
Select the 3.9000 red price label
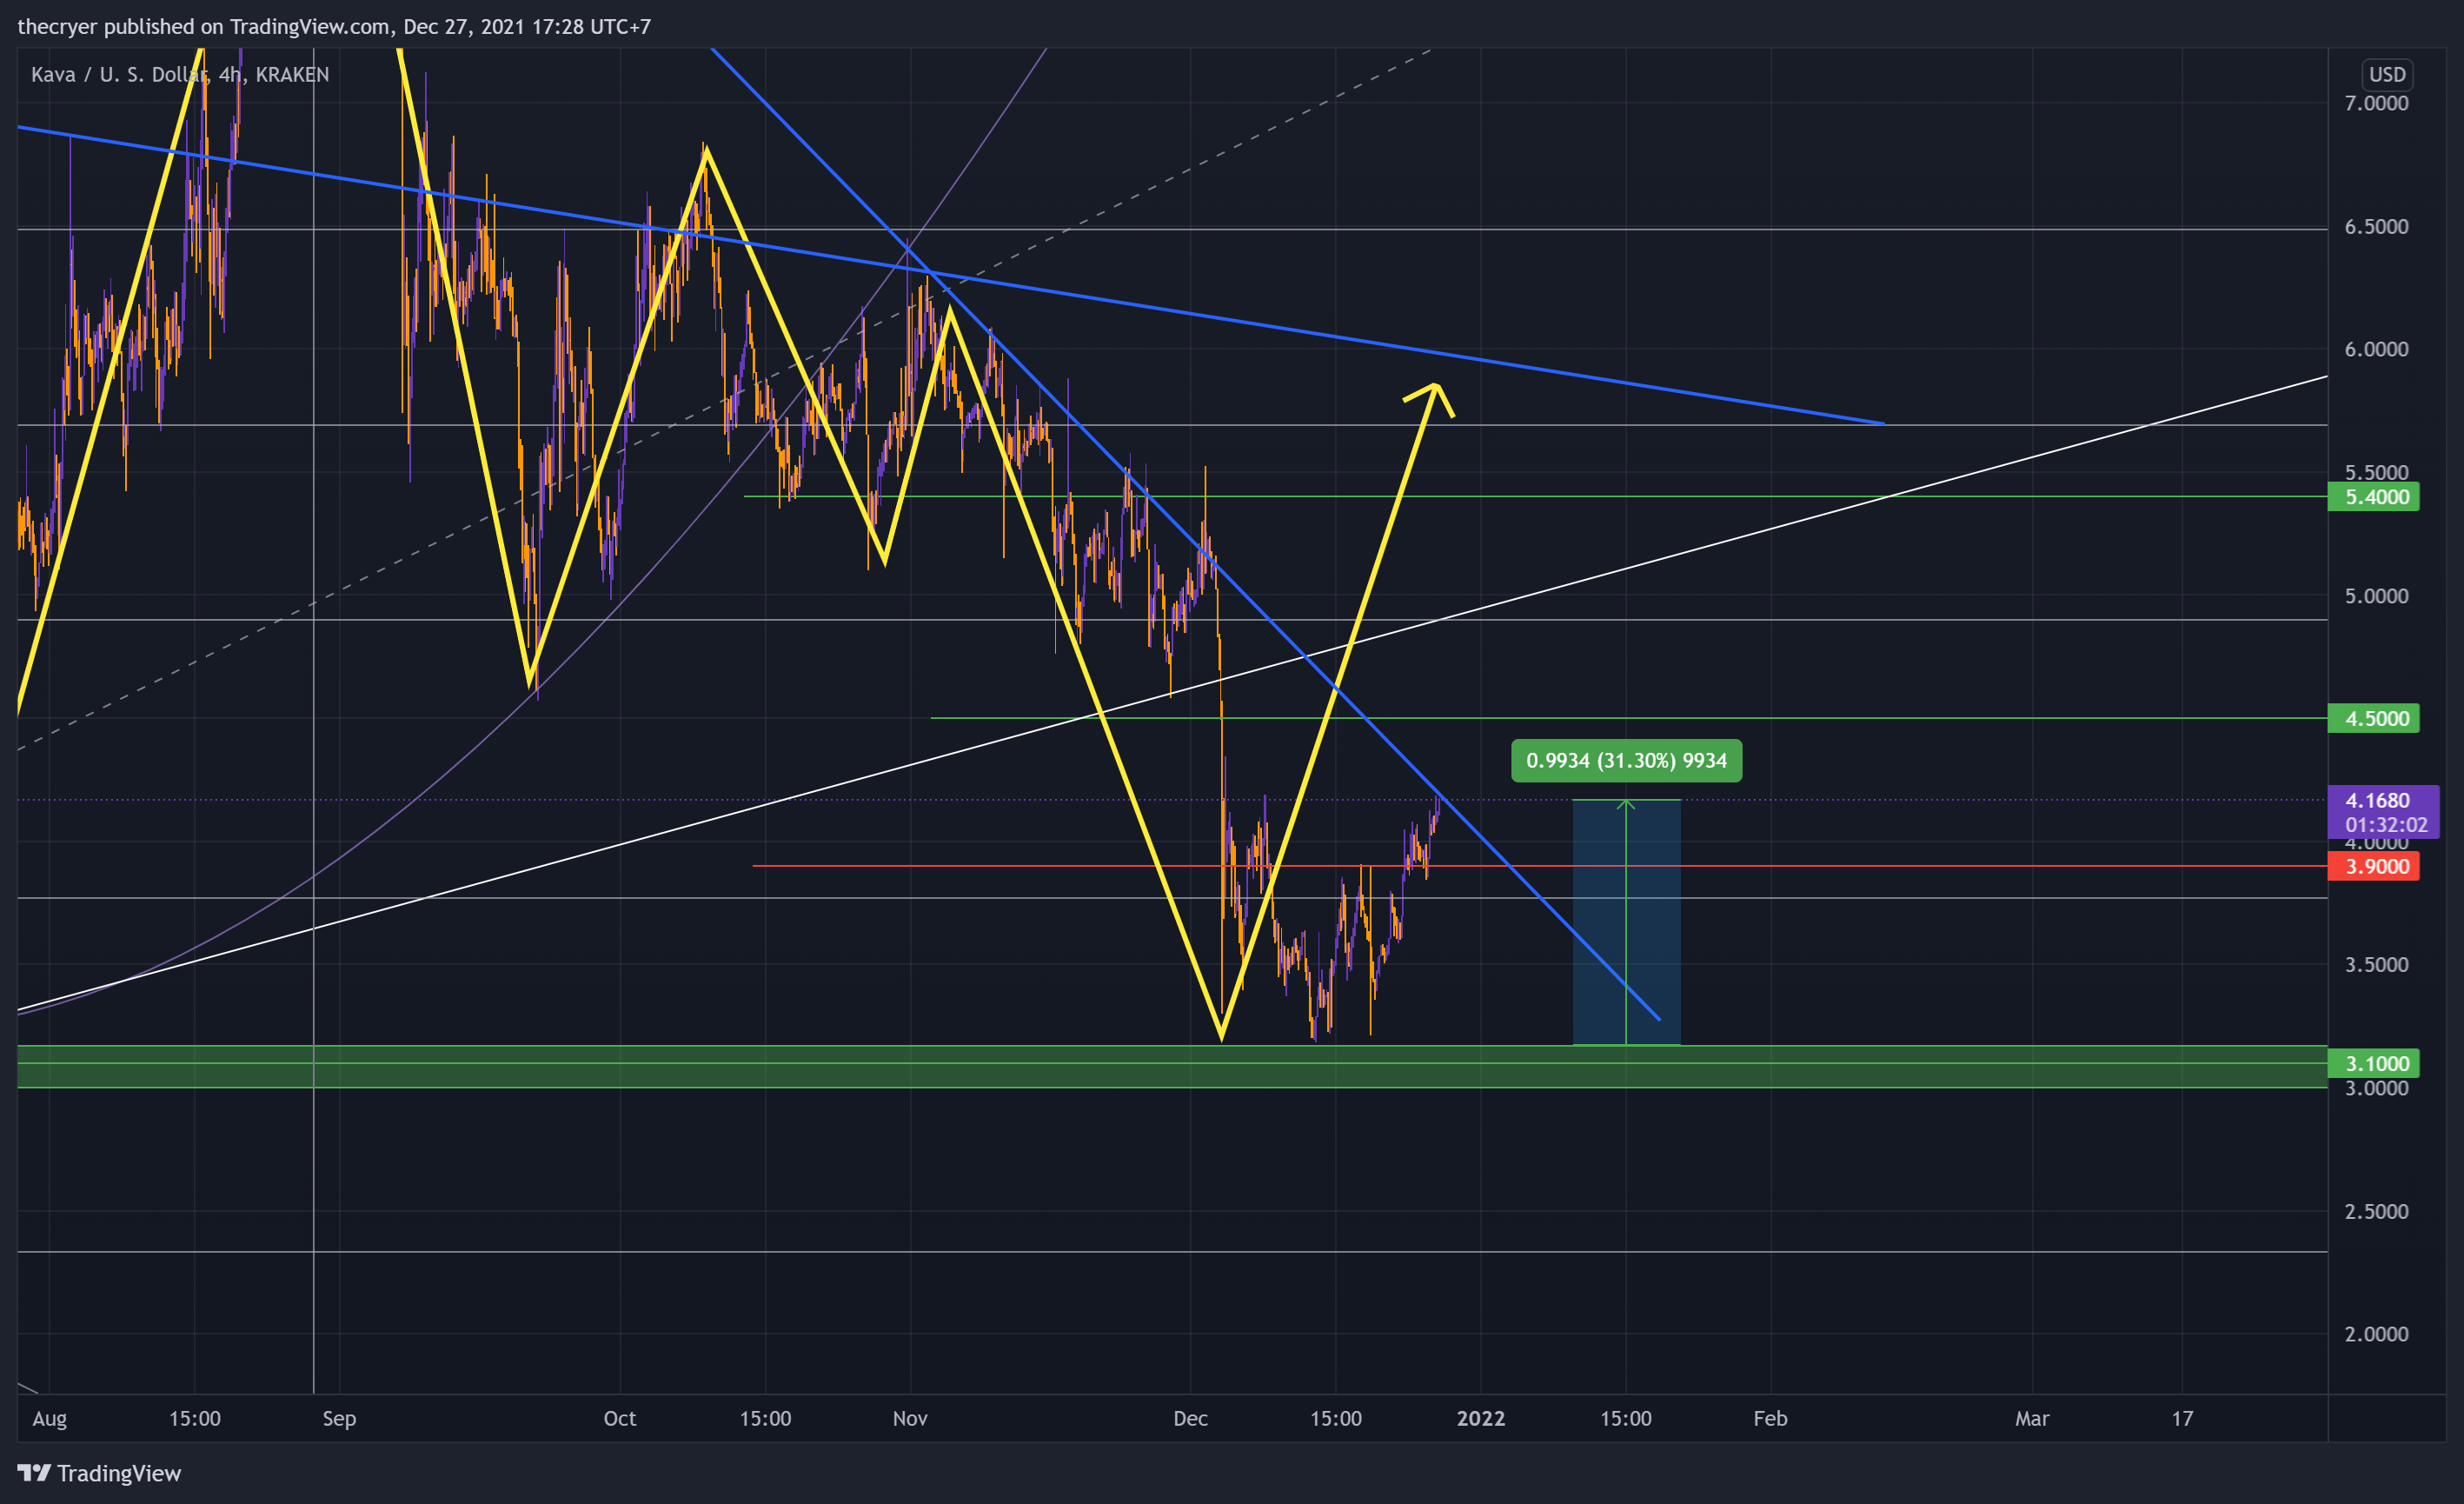2373,866
